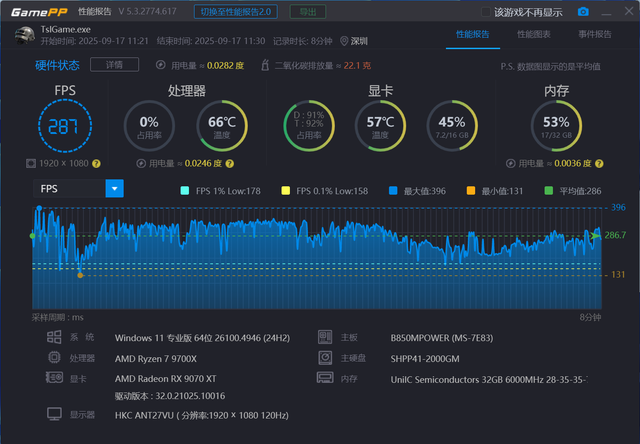This screenshot has width=640, height=444.
Task: Click the motherboard icon
Action: (325, 337)
